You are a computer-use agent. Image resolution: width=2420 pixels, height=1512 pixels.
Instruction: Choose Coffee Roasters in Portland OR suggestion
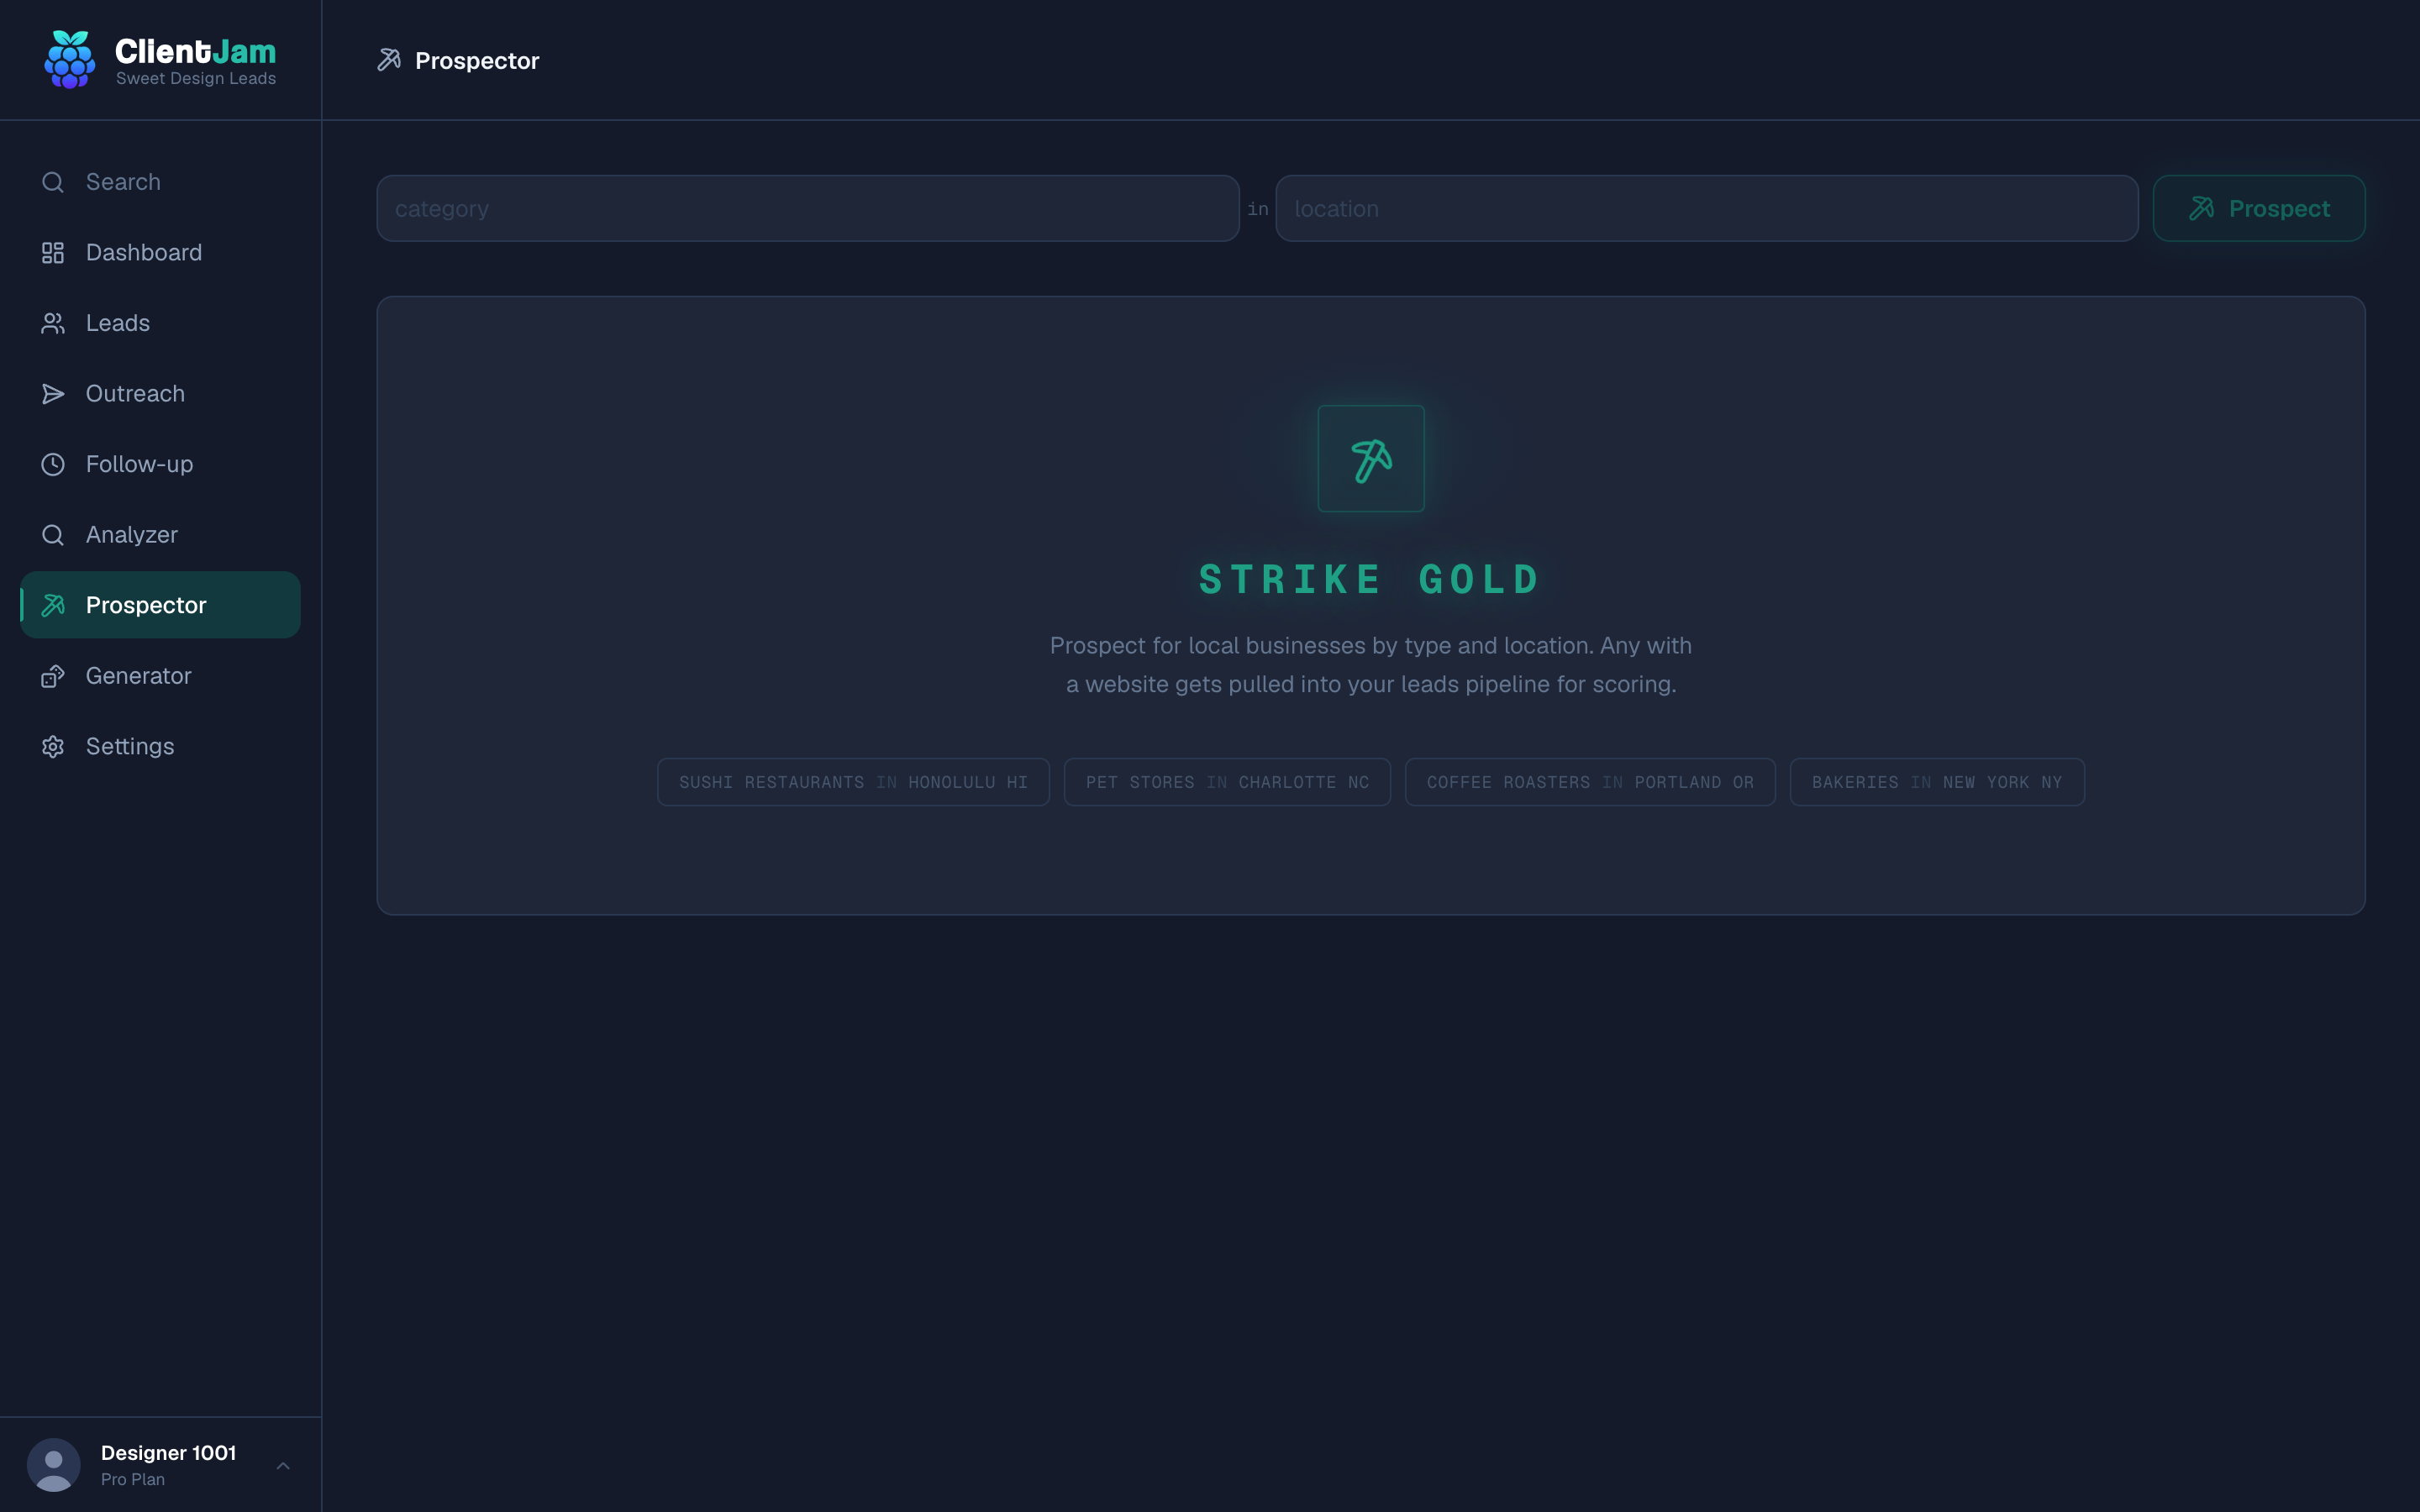(x=1590, y=782)
